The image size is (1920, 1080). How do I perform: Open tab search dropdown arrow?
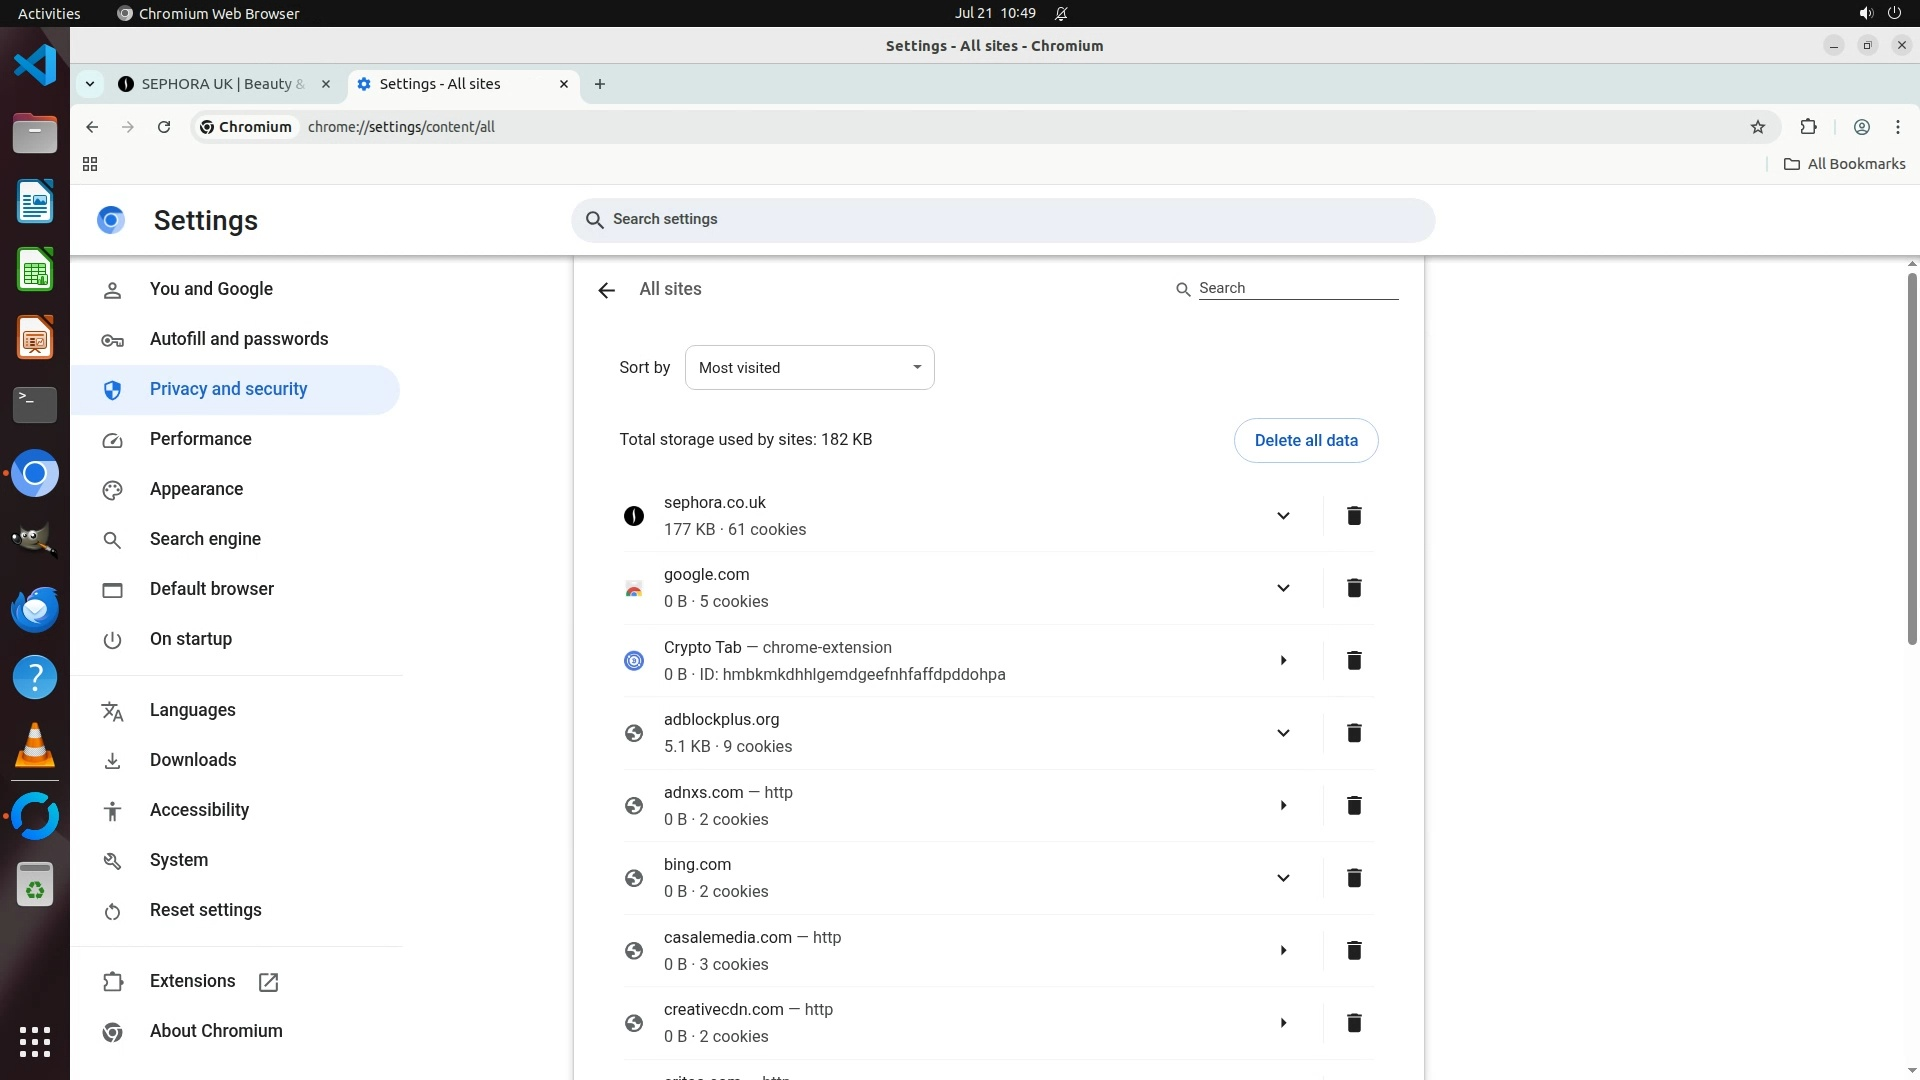pos(90,84)
